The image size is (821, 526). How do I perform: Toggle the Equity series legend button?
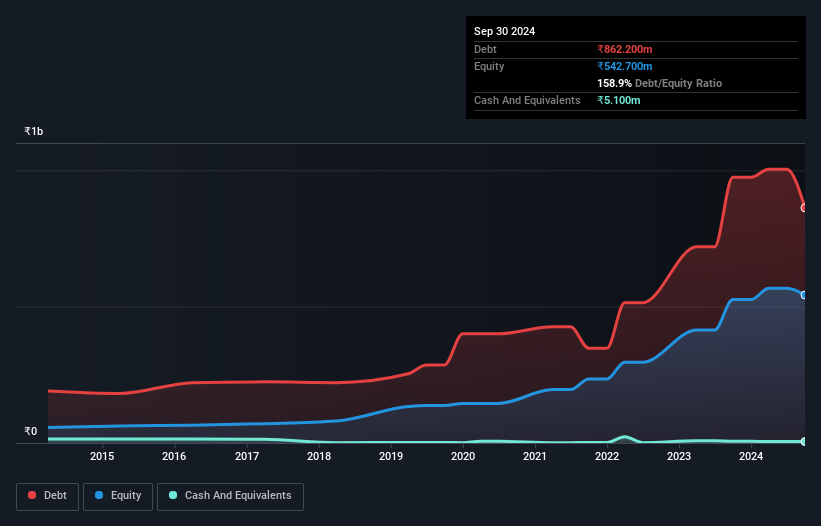click(118, 496)
